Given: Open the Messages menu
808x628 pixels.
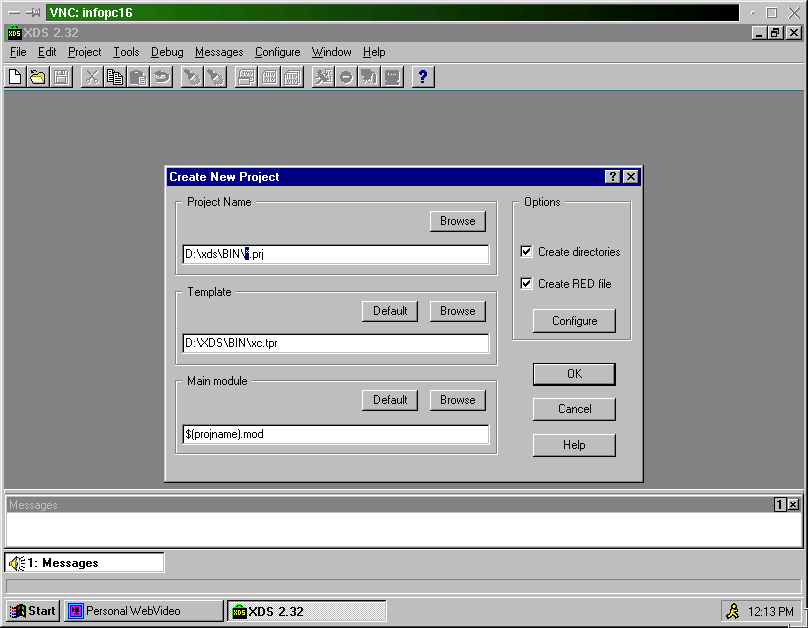Looking at the screenshot, I should (219, 52).
